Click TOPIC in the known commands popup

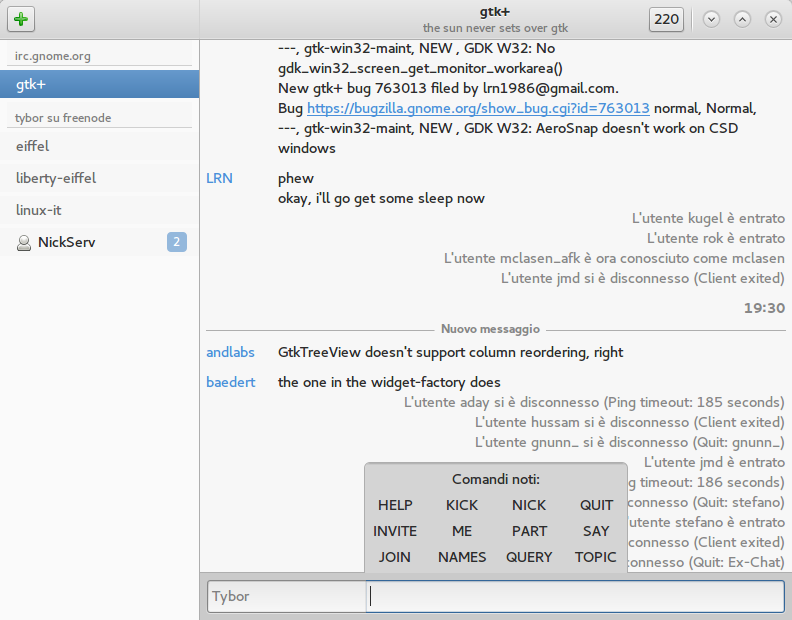(x=596, y=557)
